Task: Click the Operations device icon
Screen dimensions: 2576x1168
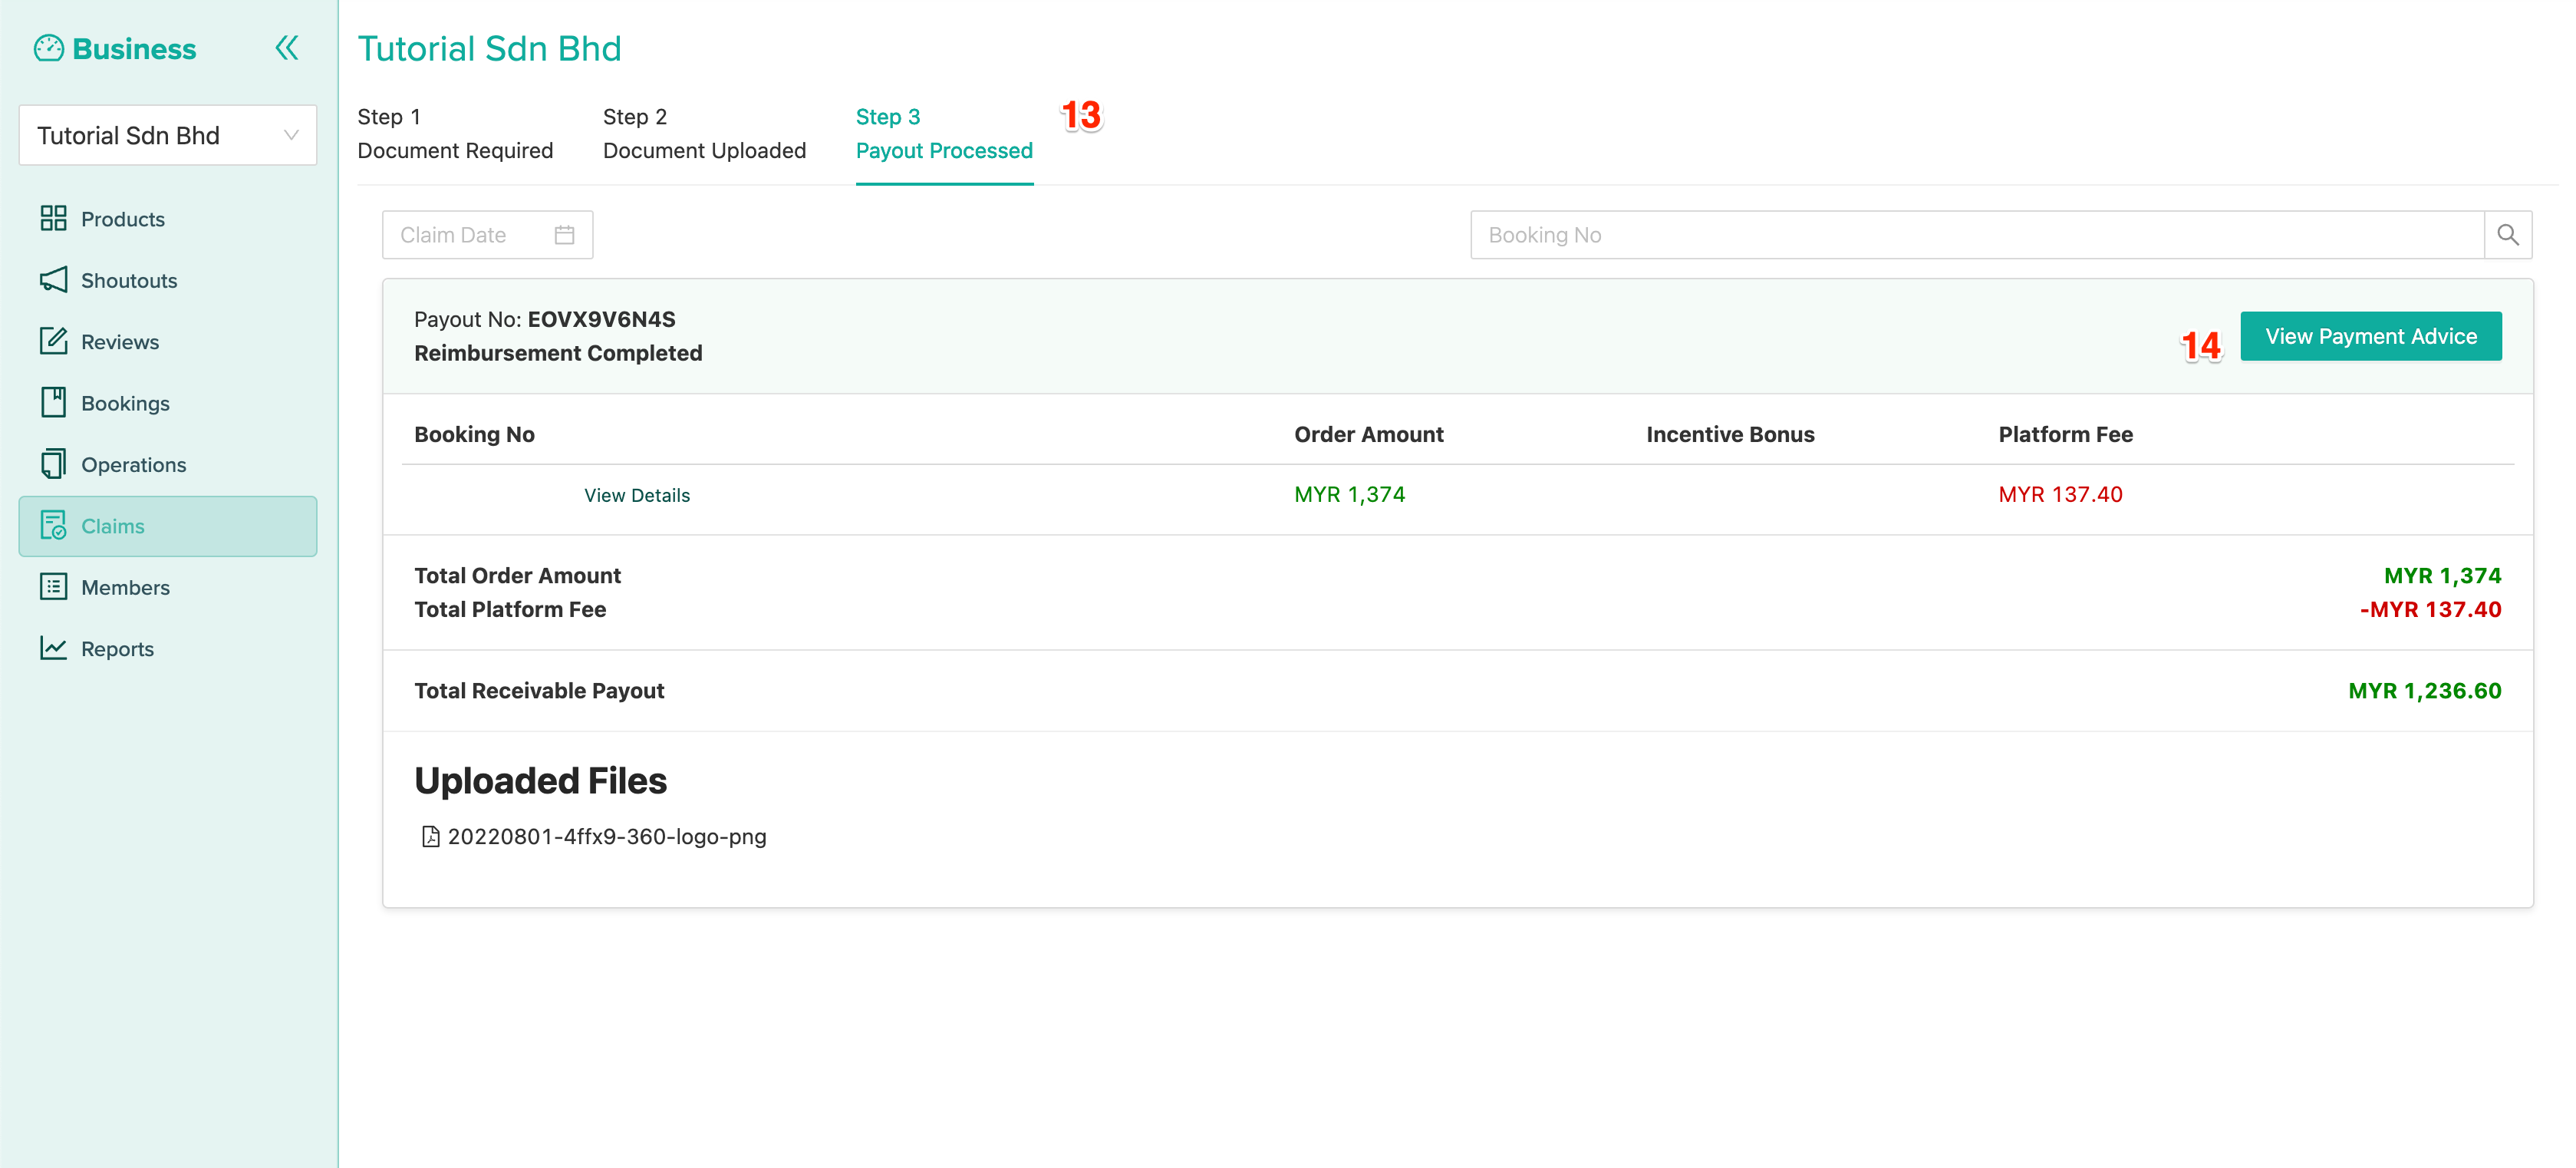Action: click(x=53, y=464)
